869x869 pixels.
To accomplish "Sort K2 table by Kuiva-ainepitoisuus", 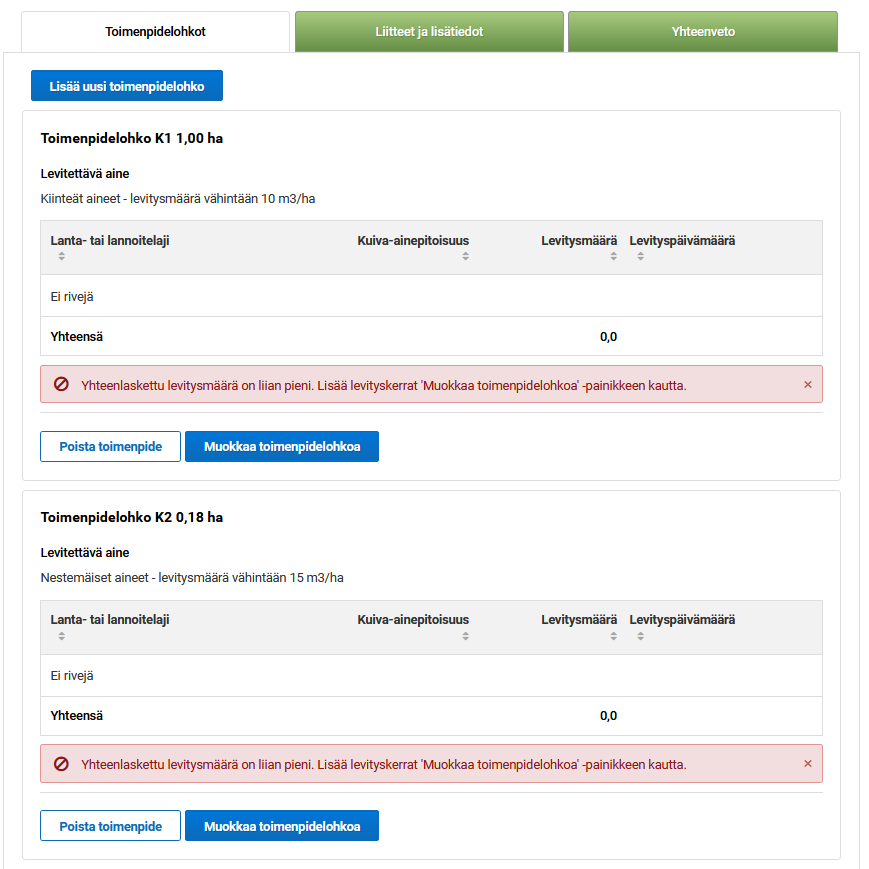I will point(413,620).
